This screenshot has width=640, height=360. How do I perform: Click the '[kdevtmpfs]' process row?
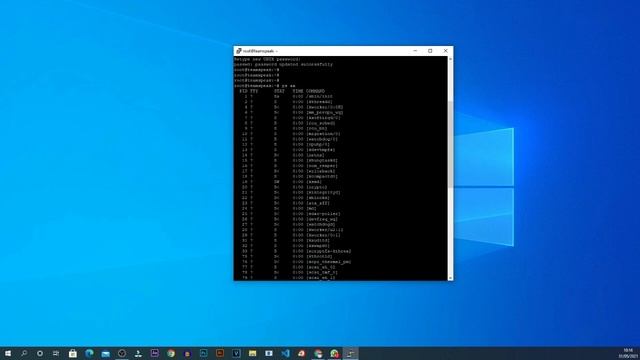pos(287,149)
